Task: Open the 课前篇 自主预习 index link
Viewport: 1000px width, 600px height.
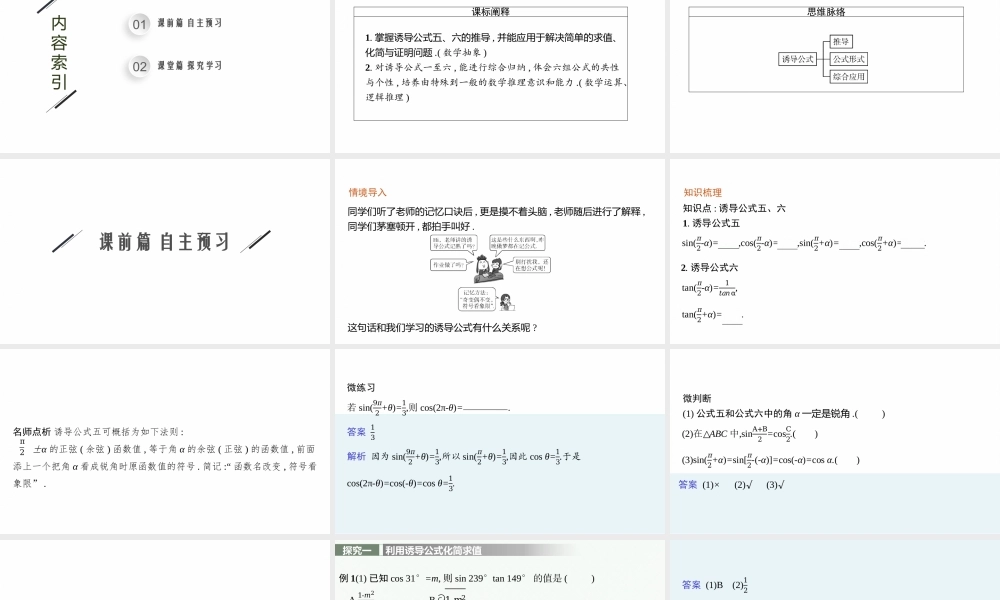Action: 190,23
